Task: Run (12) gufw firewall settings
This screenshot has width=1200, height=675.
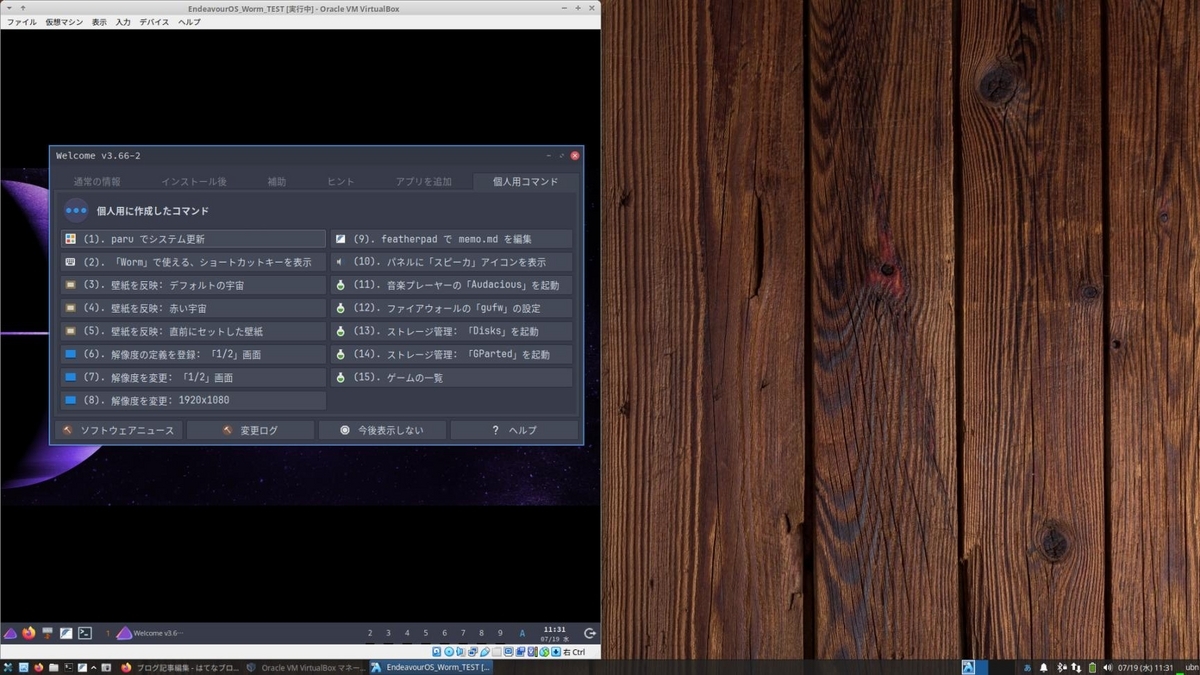Action: click(452, 308)
